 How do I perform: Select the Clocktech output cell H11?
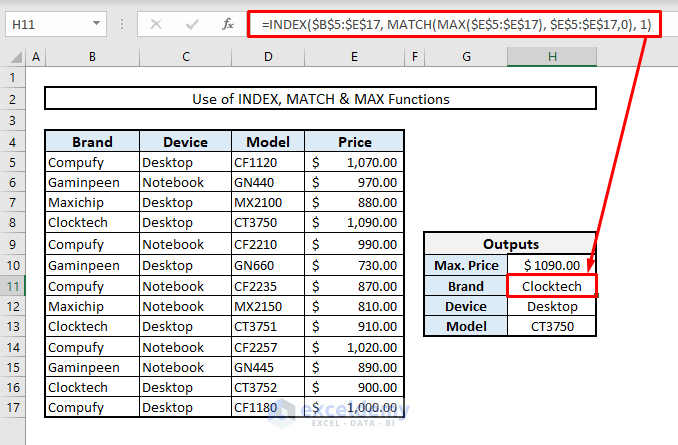click(x=551, y=286)
